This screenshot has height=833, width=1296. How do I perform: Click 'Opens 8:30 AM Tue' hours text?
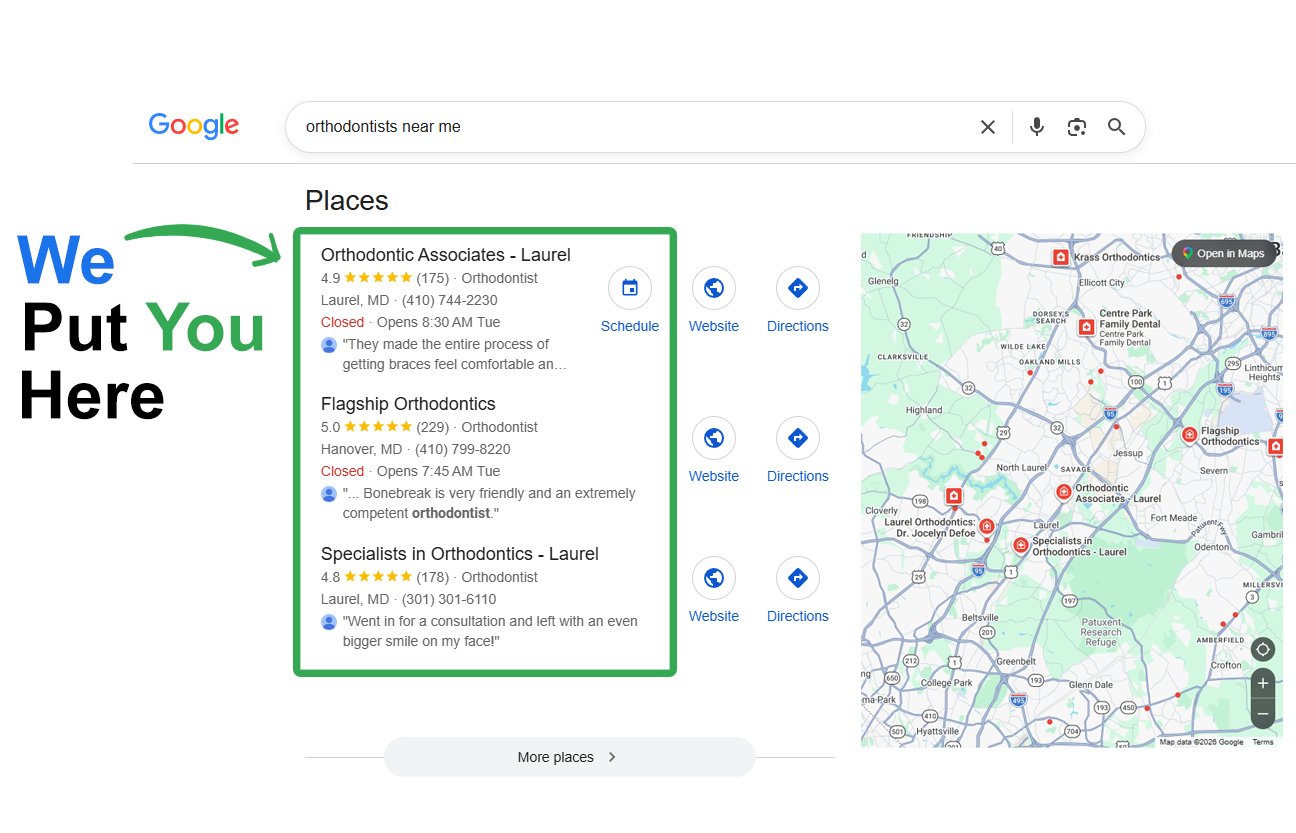pyautogui.click(x=438, y=322)
